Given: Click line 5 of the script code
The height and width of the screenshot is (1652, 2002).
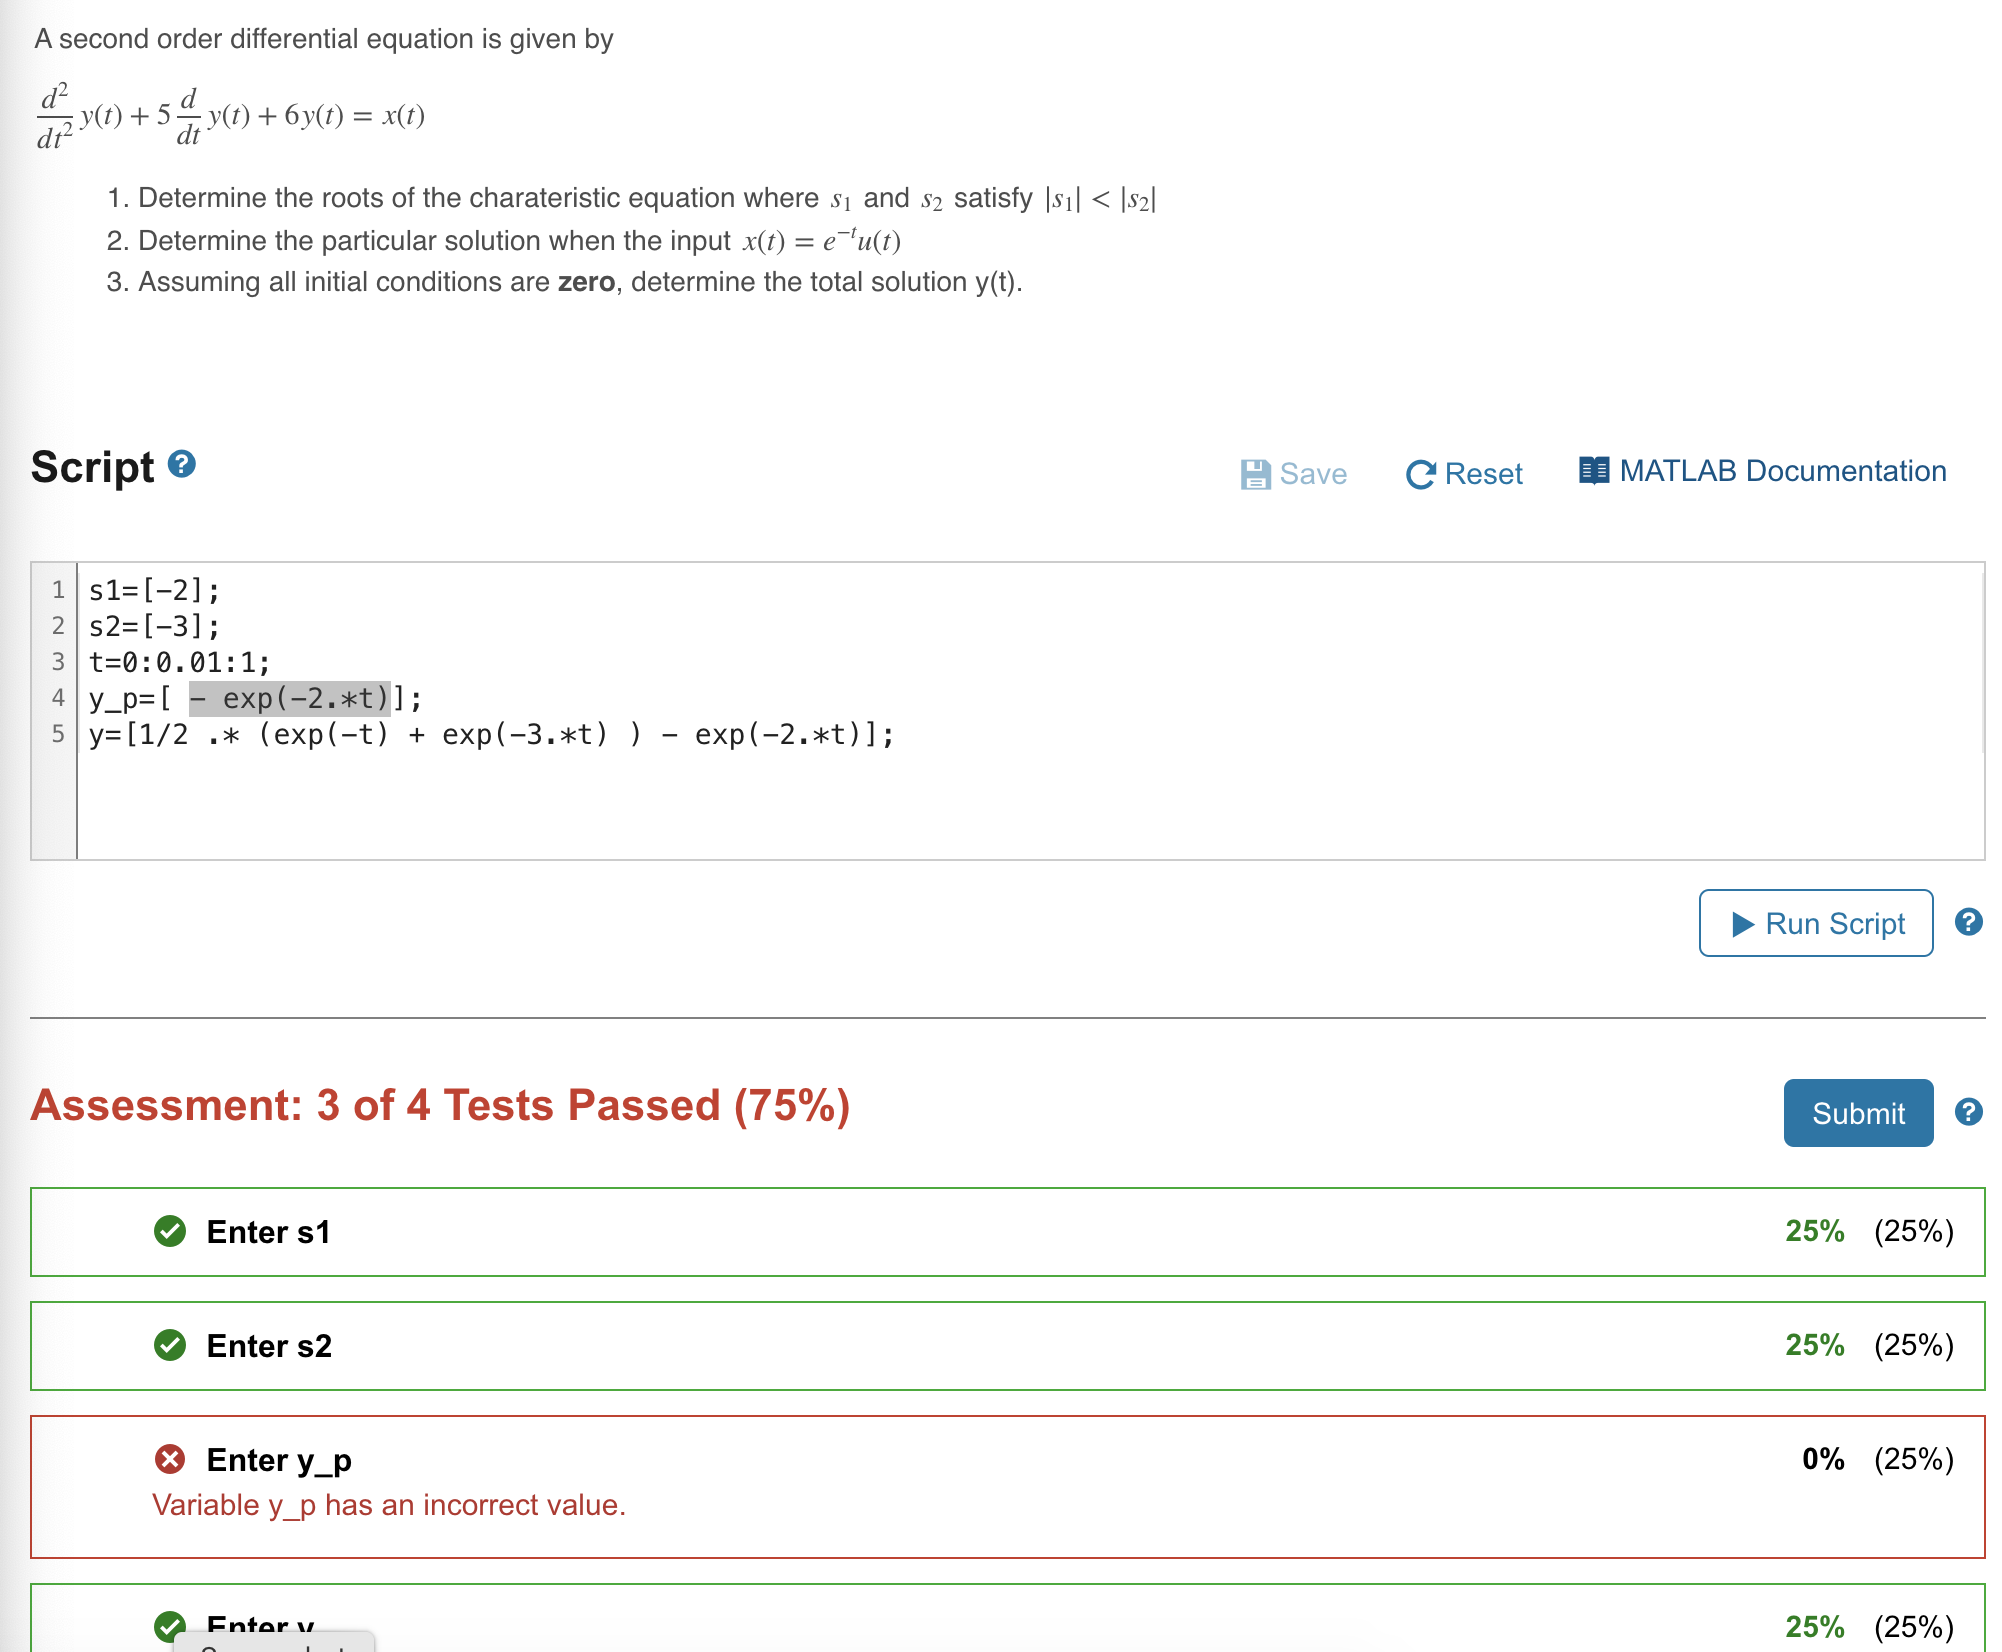Looking at the screenshot, I should pos(490,735).
